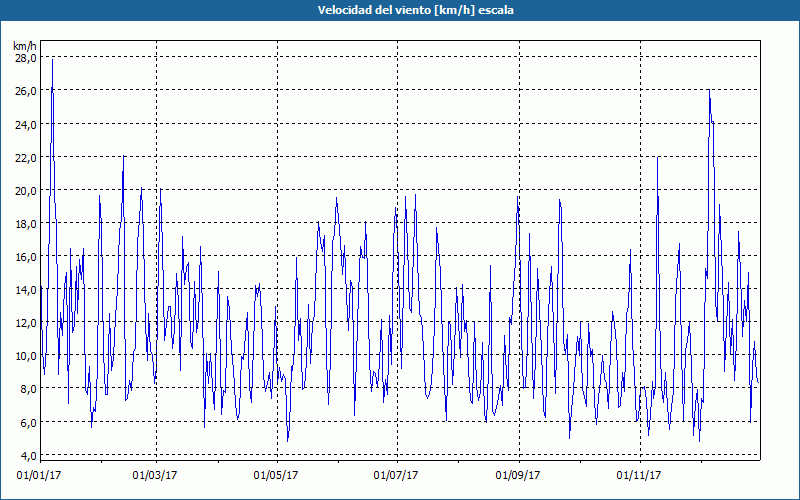
Task: Click the January peak near 28 km/h
Action: pos(52,60)
